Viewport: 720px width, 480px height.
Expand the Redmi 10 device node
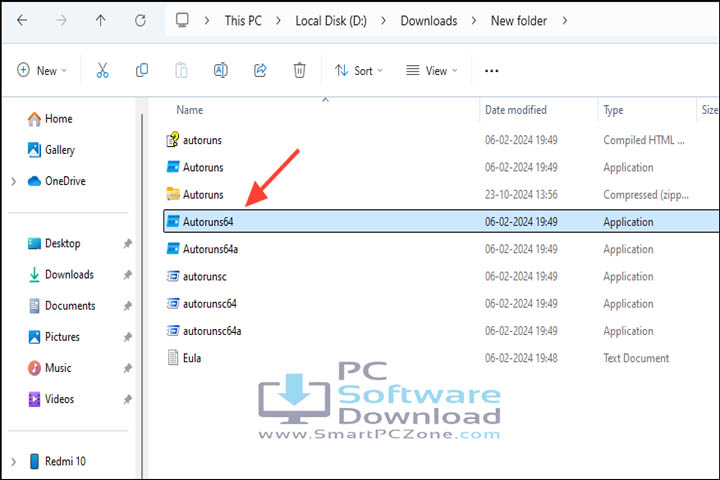pyautogui.click(x=13, y=462)
